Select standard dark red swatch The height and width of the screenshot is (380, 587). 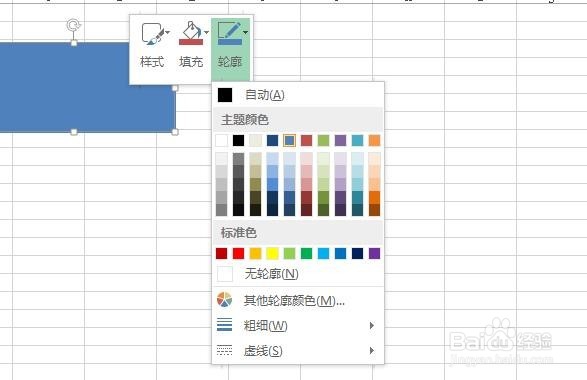pyautogui.click(x=222, y=253)
